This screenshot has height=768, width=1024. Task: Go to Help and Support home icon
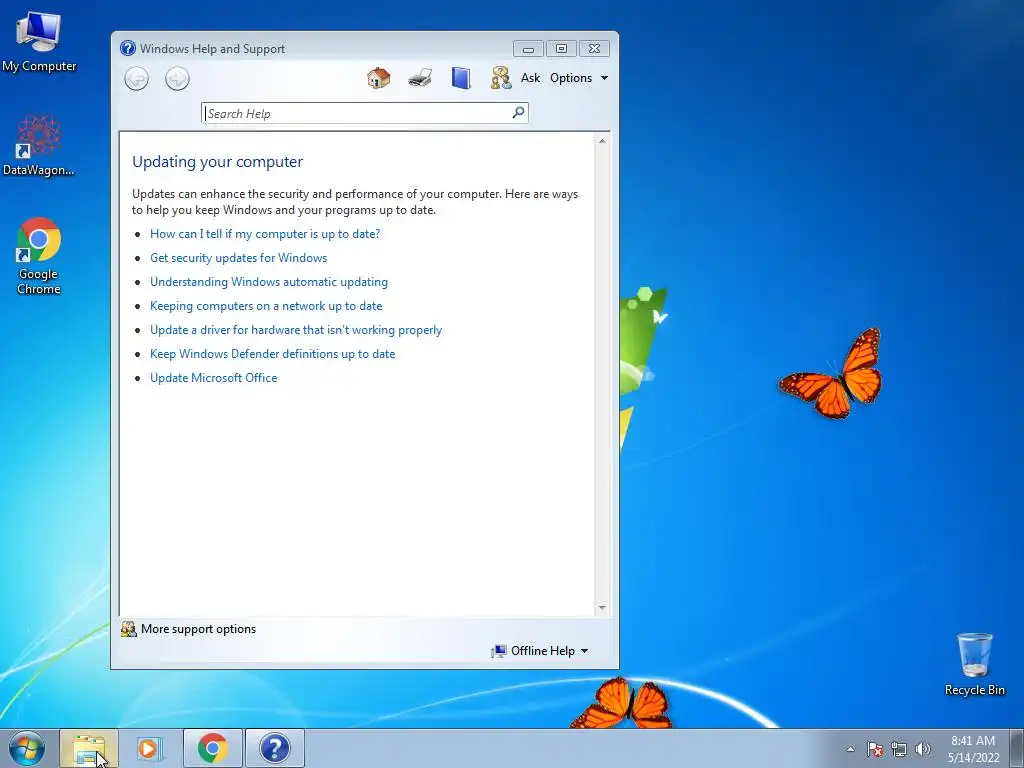tap(379, 78)
